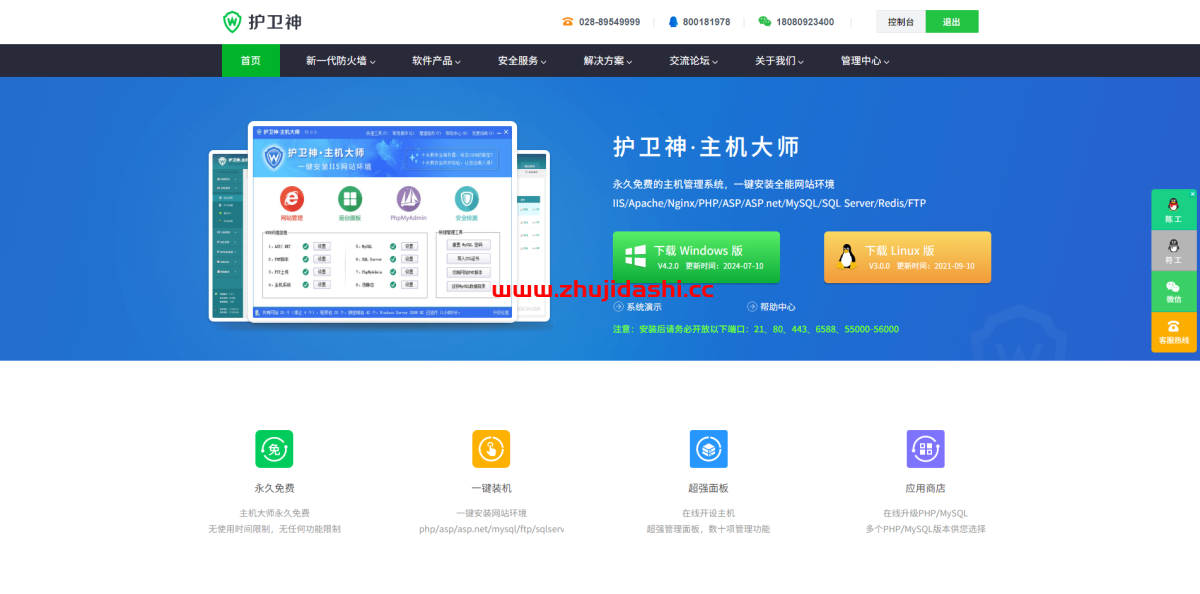Open 客服热线 hotline in side widget
Viewport: 1200px width, 594px height.
pos(1173,332)
